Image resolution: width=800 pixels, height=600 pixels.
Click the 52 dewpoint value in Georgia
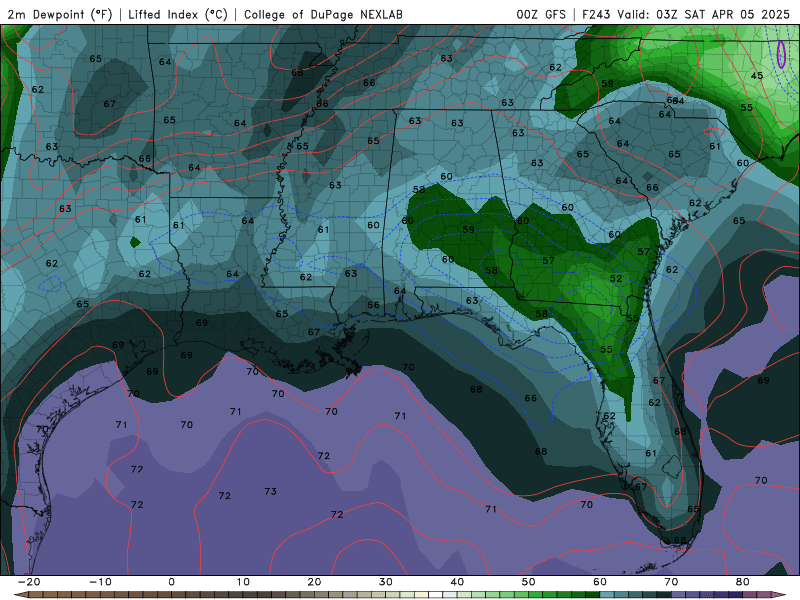click(x=616, y=279)
